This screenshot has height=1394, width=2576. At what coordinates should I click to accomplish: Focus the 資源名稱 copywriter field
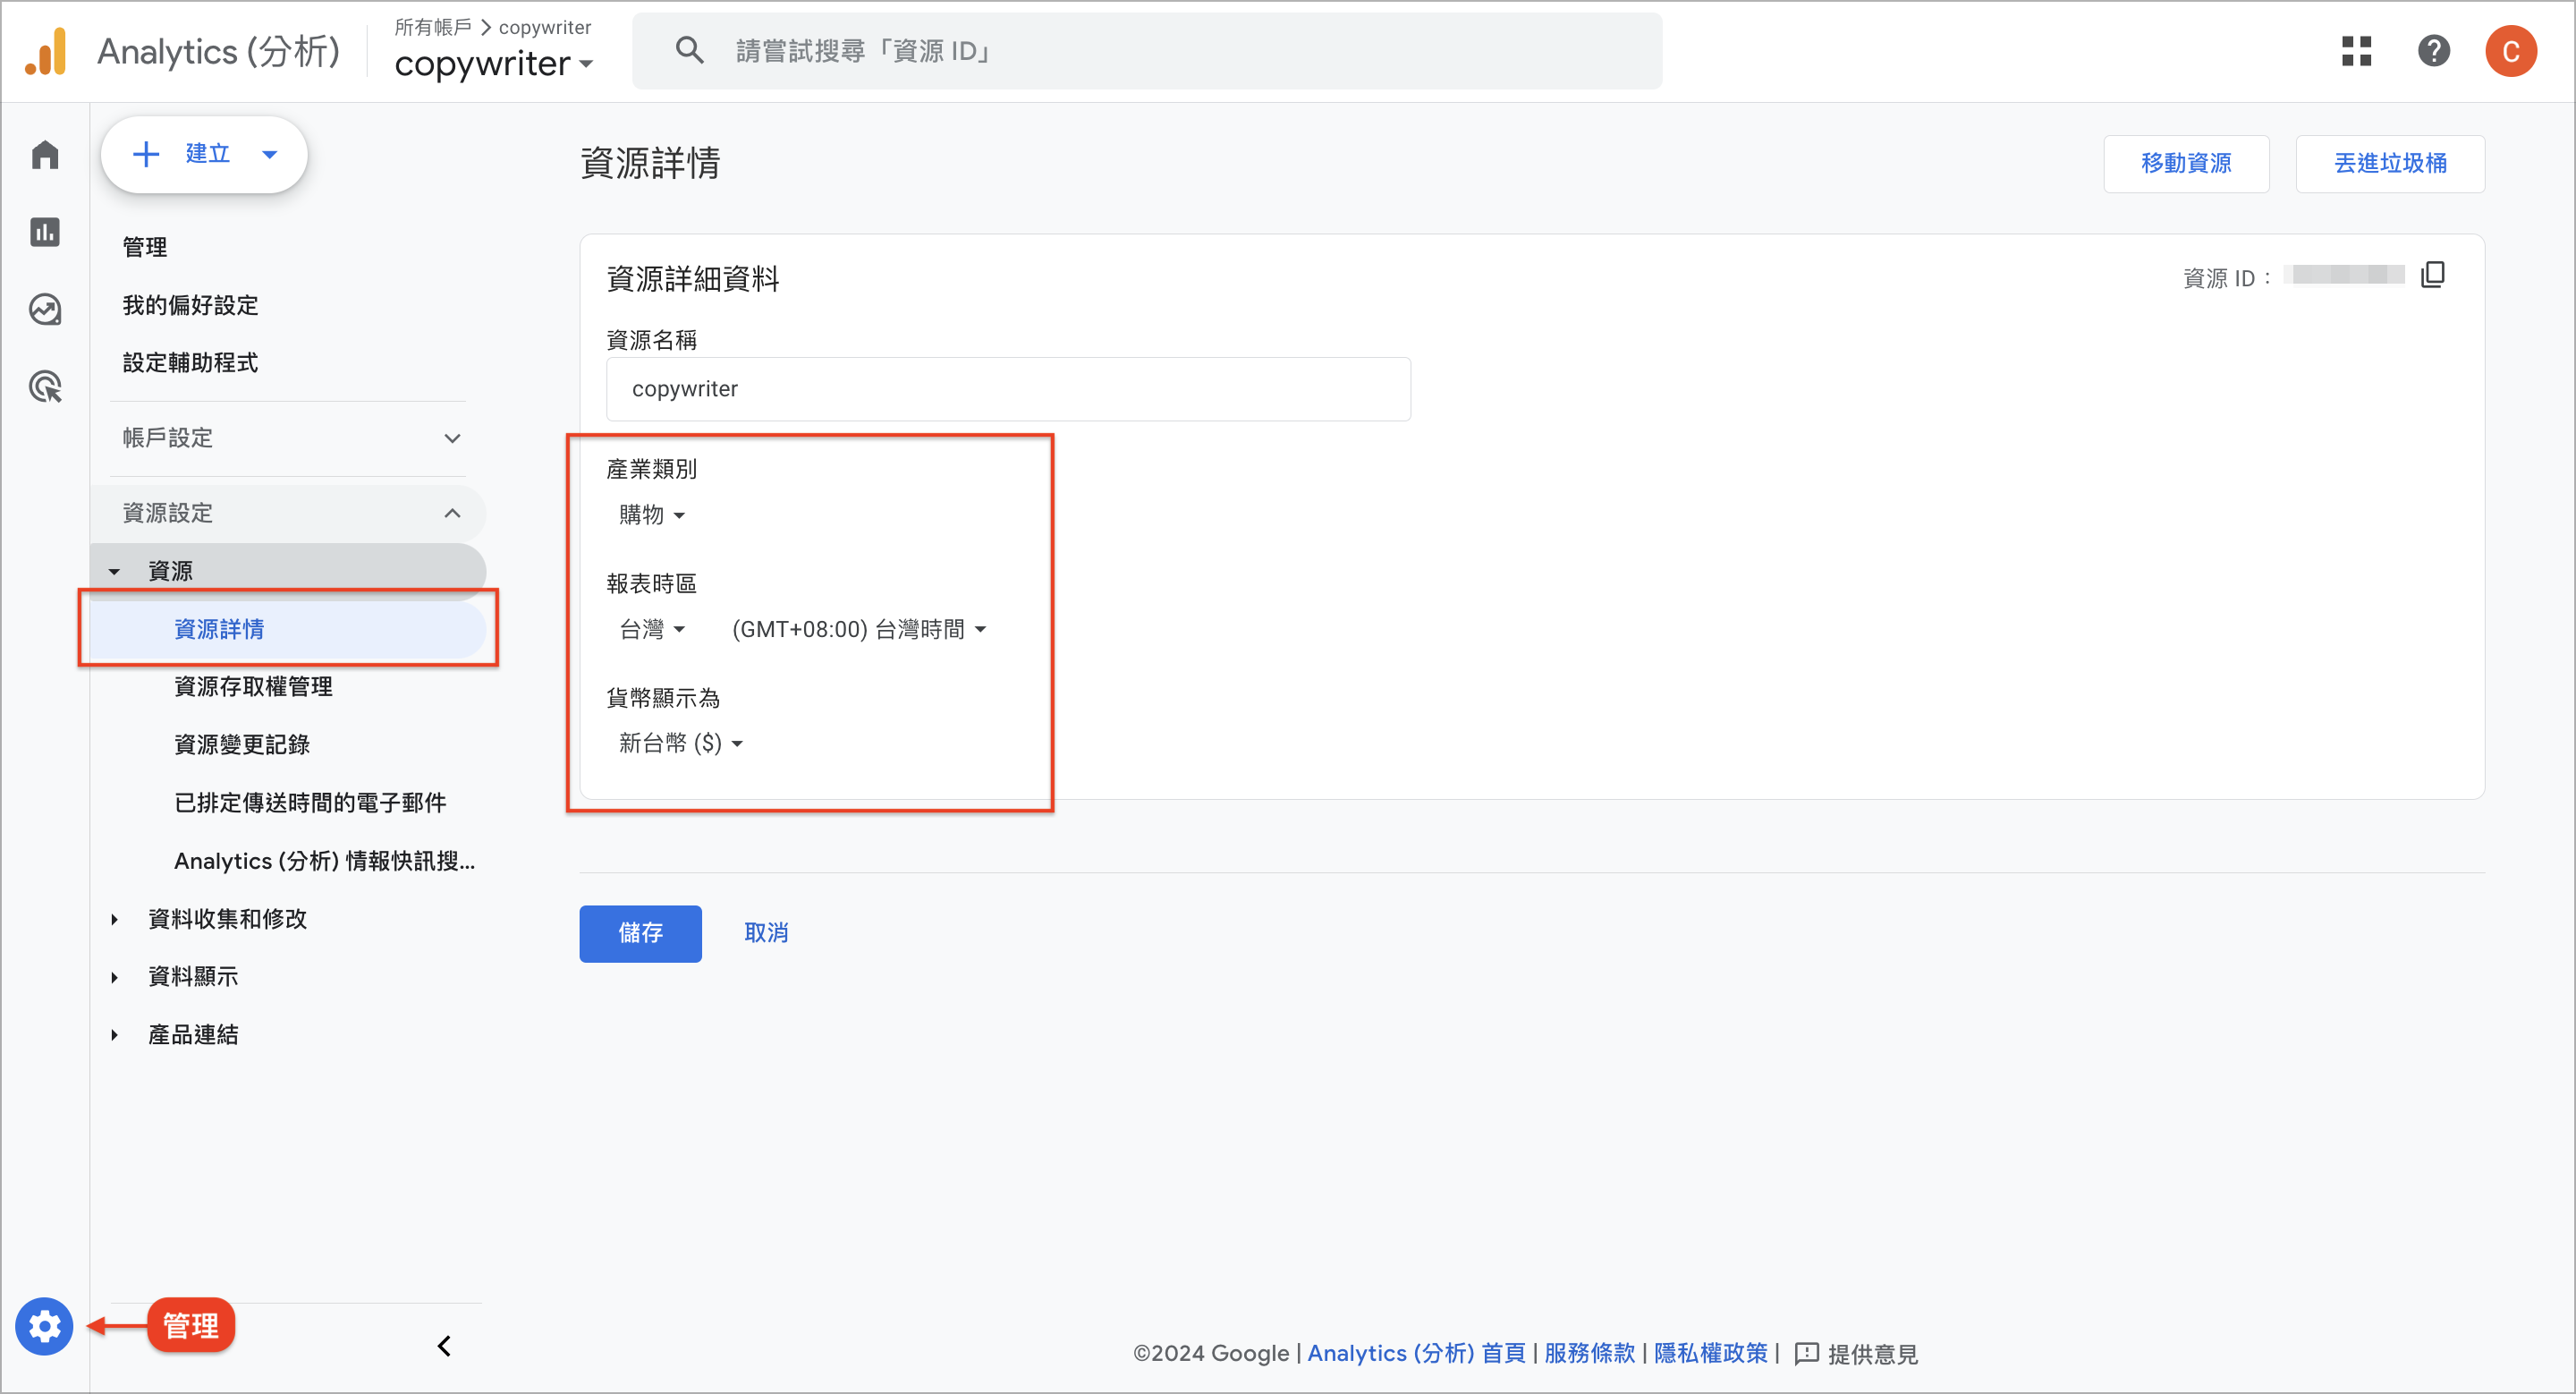1008,389
